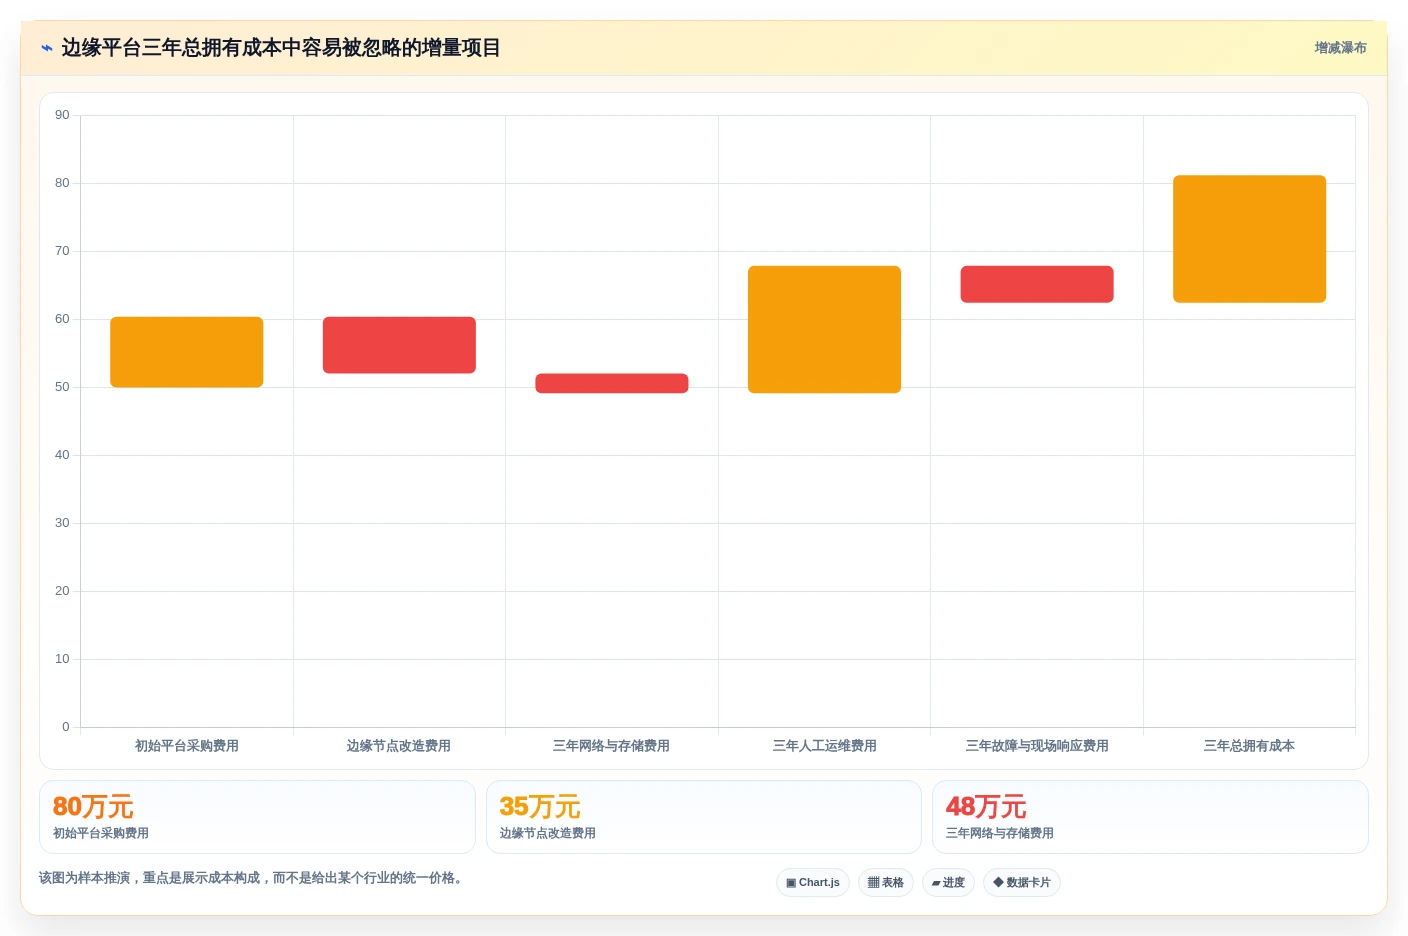
Task: Click the red 边缘节点改造费用 bar
Action: [399, 345]
